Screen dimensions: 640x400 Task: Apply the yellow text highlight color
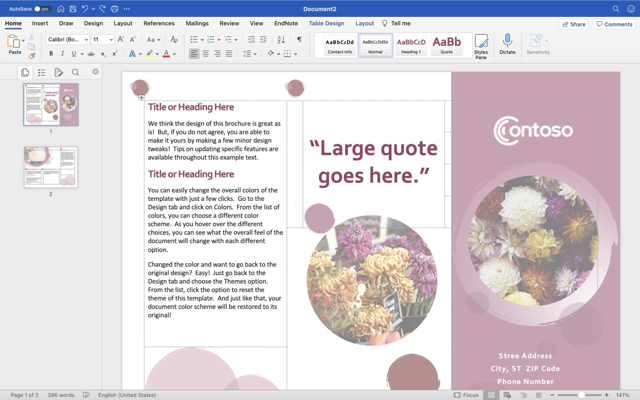coord(149,54)
